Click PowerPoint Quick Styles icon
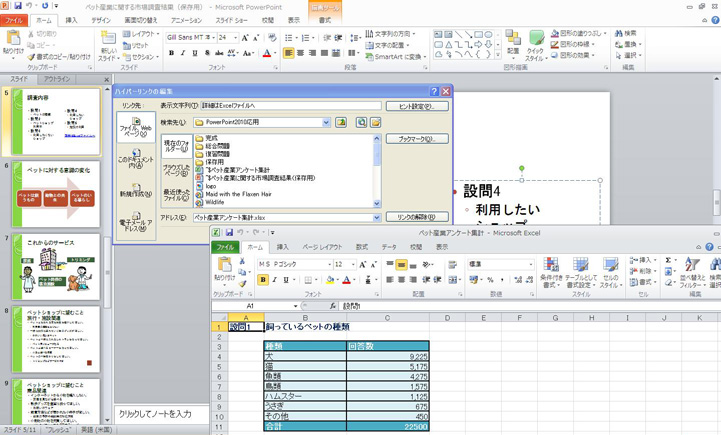 536,39
